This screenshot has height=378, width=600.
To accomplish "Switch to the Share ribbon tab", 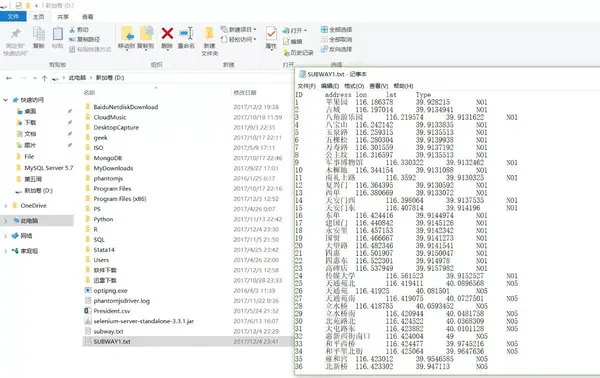I will (x=63, y=17).
